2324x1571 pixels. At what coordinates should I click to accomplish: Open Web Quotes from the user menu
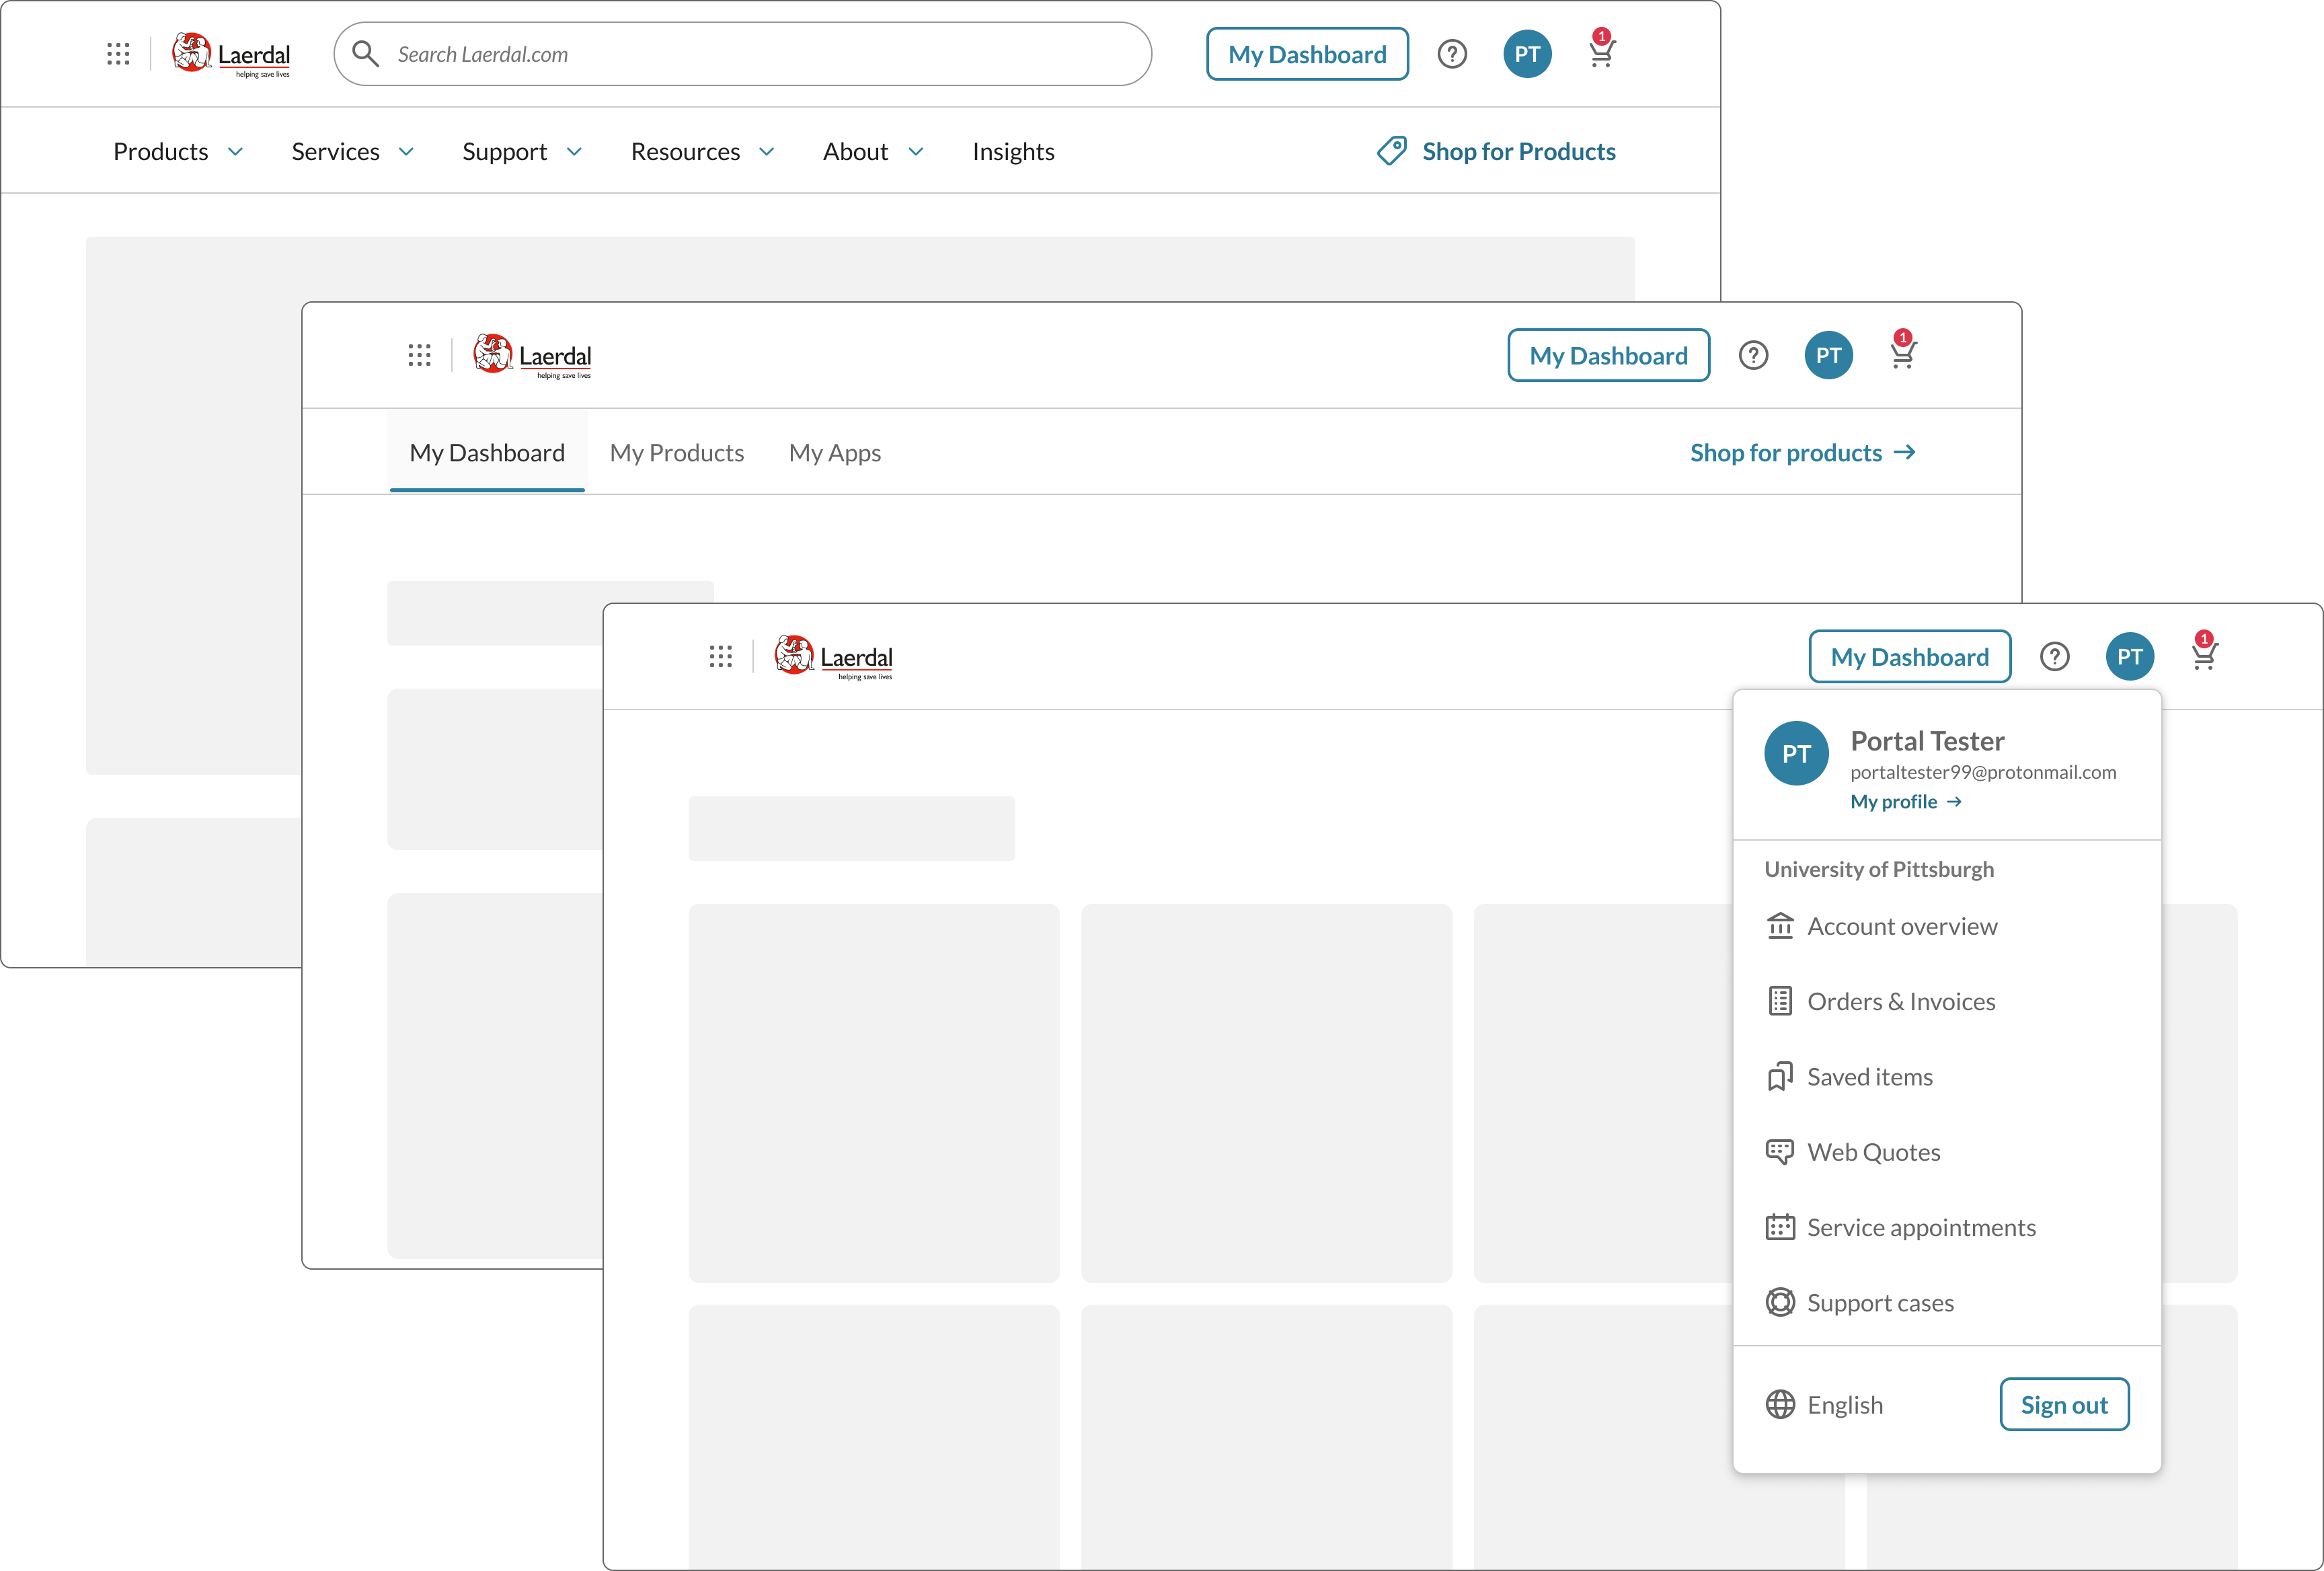(x=1873, y=1151)
